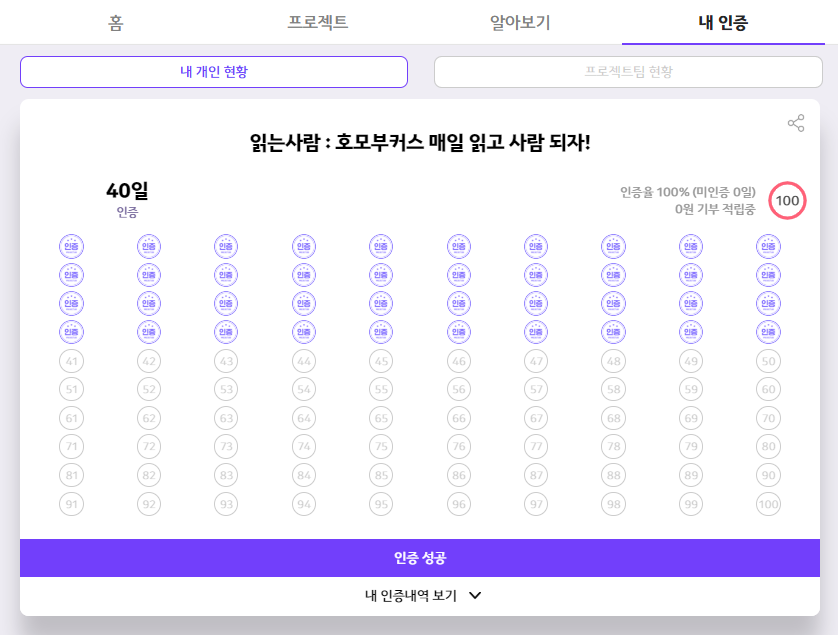838x635 pixels.
Task: Click the share icon on the card
Action: tap(796, 123)
